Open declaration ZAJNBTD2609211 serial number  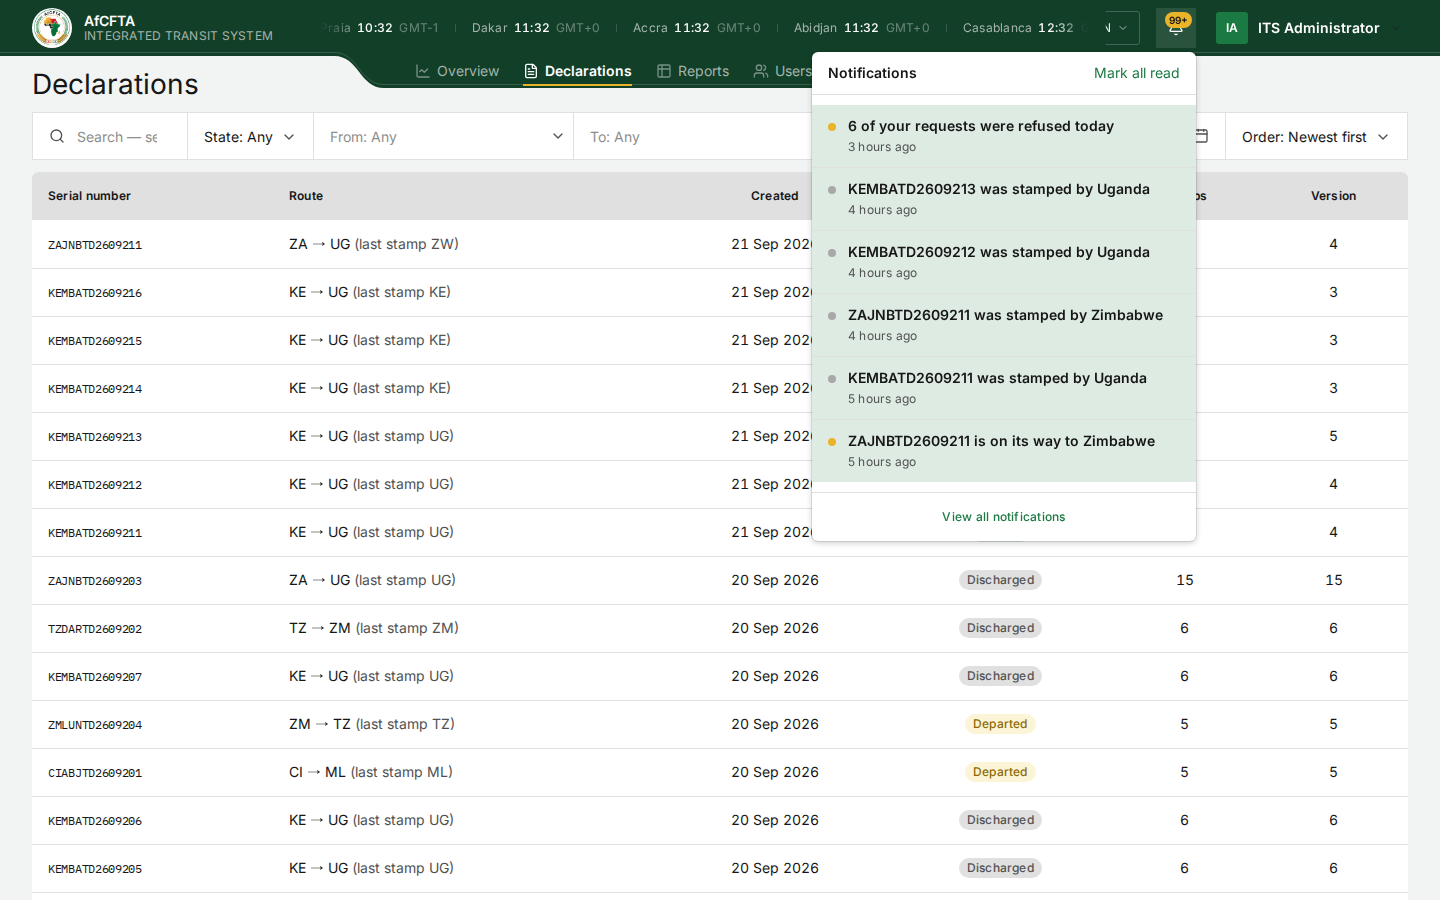tap(95, 245)
